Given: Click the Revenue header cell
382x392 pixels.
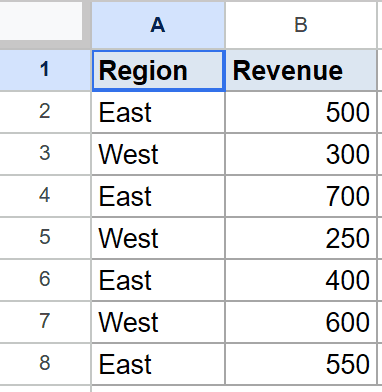Looking at the screenshot, I should click(301, 70).
